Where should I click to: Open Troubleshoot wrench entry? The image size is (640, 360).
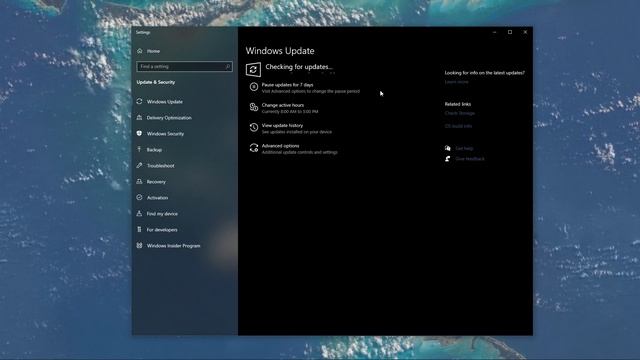click(156, 166)
